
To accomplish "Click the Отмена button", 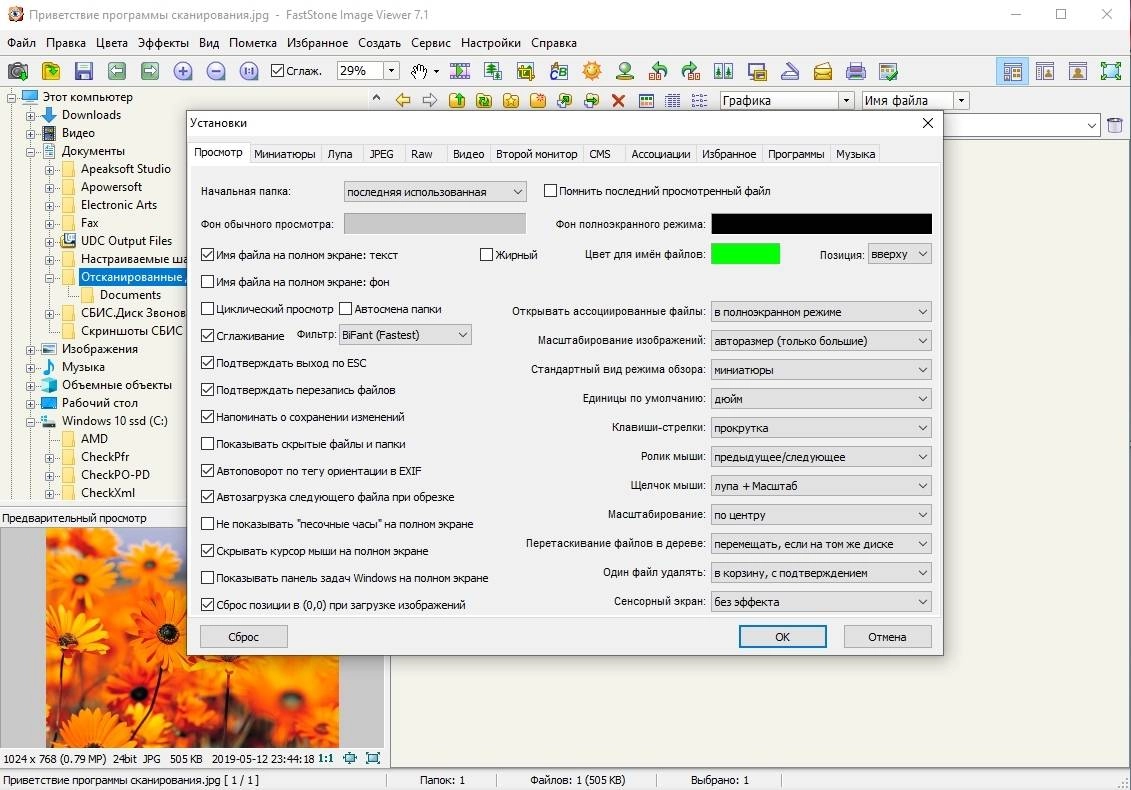I will 887,637.
